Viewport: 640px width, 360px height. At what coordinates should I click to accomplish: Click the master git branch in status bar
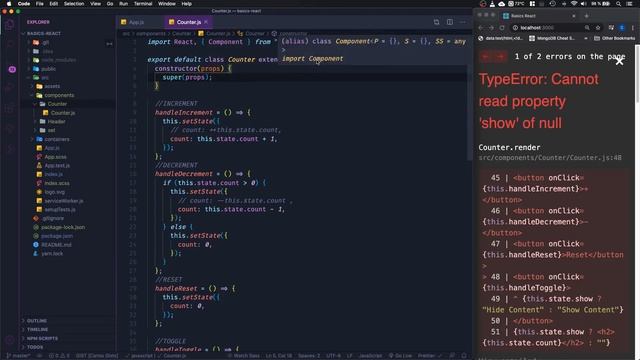[x=19, y=356]
